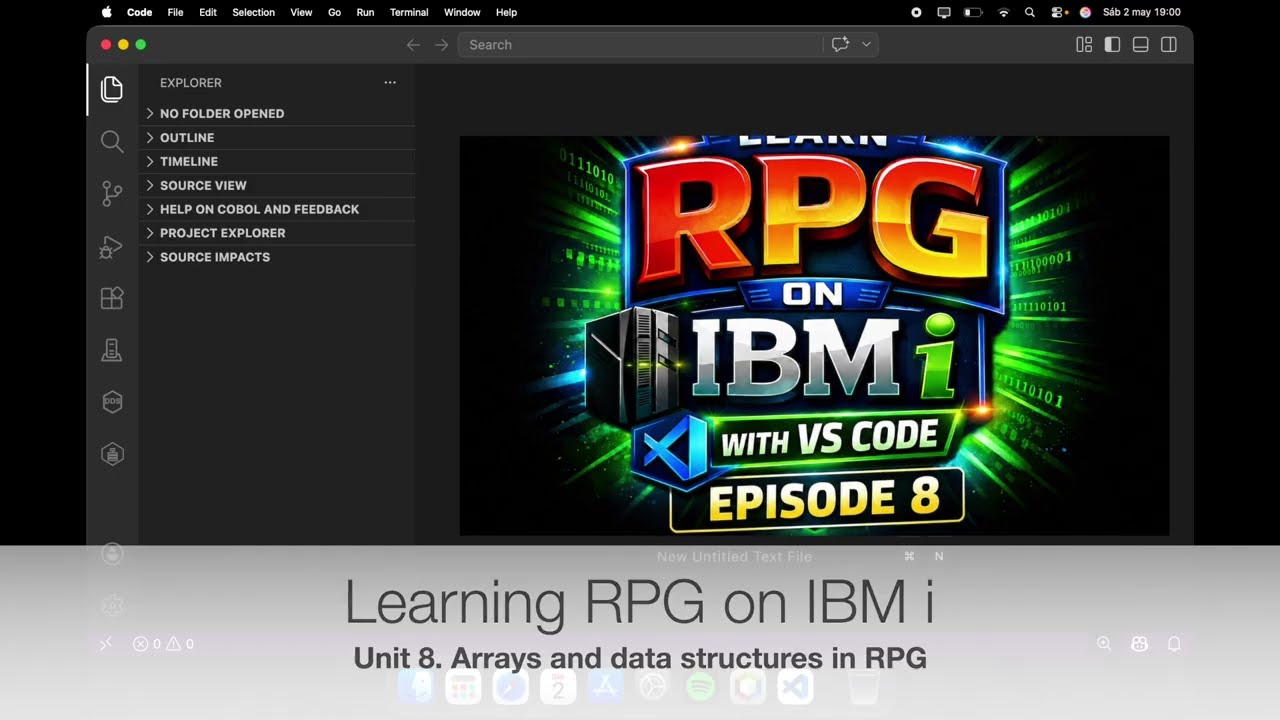Screen dimensions: 1280x720
Task: Open the Problems errors and warnings status indicator
Action: pos(164,644)
